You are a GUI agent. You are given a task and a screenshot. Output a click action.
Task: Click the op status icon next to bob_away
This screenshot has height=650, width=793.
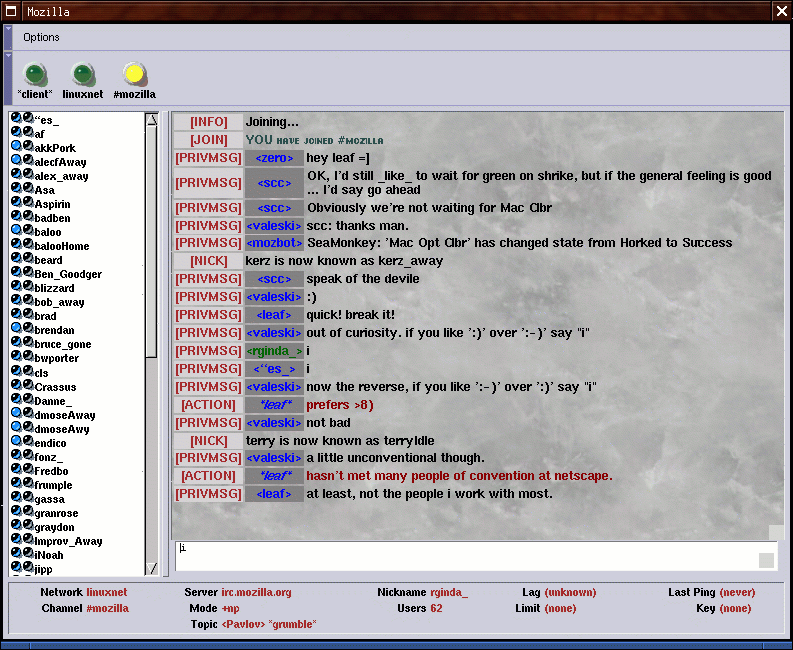(x=16, y=300)
